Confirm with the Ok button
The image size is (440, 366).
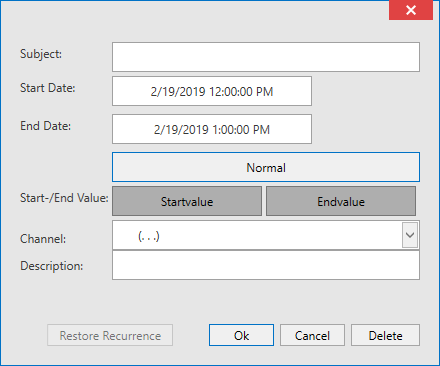click(x=241, y=335)
